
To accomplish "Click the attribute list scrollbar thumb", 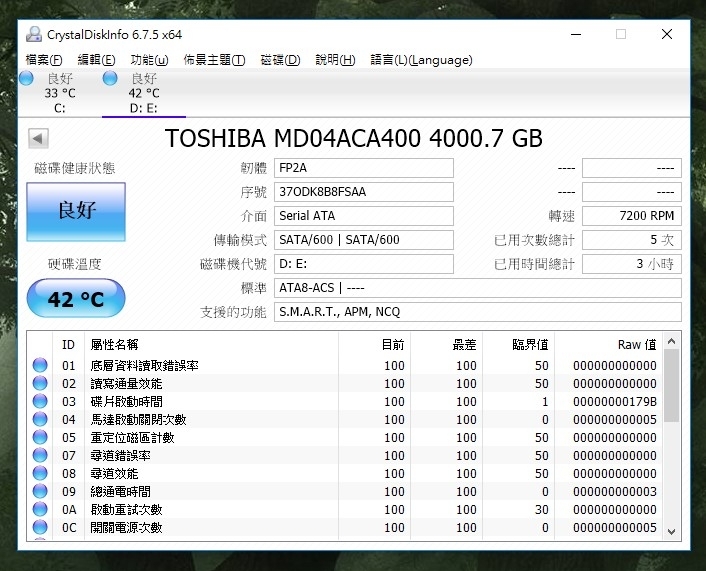I will (671, 385).
